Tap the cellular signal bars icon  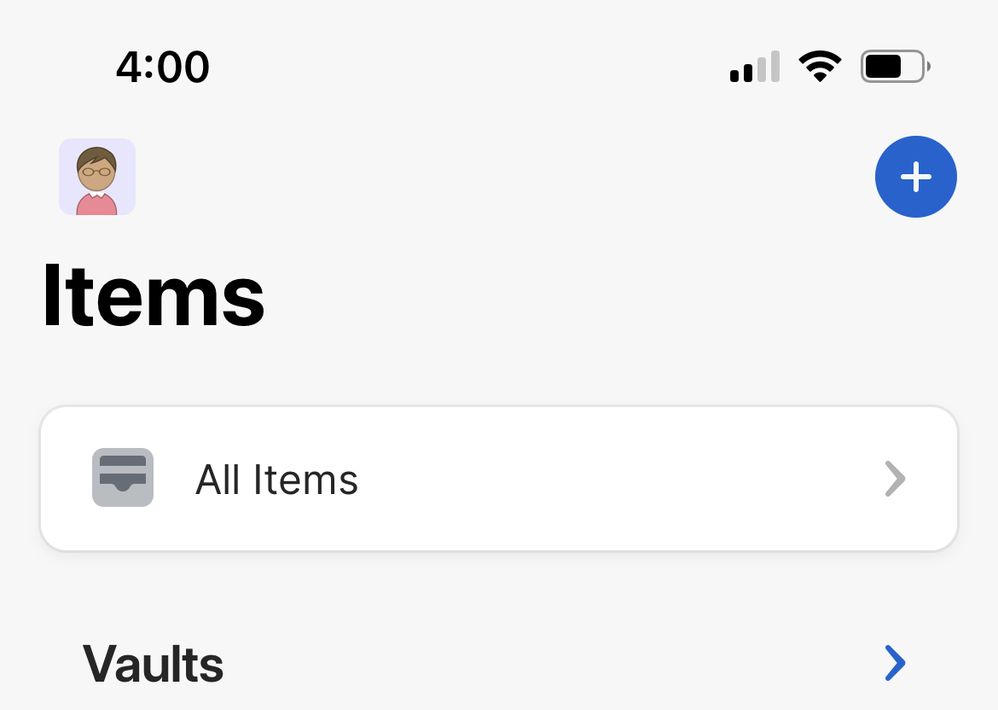click(754, 68)
